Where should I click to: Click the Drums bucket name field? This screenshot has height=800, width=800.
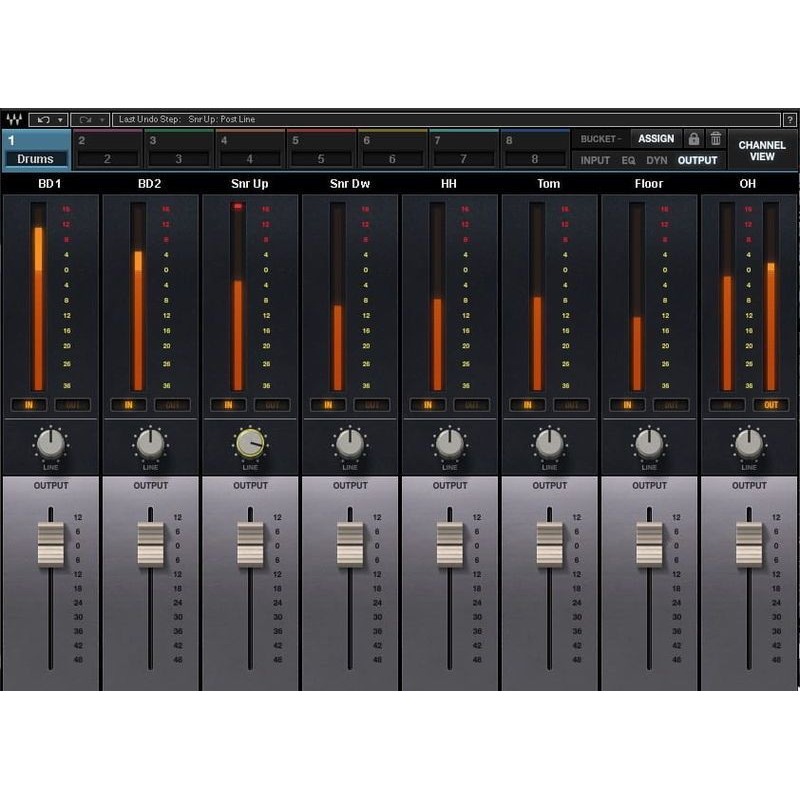[37, 158]
